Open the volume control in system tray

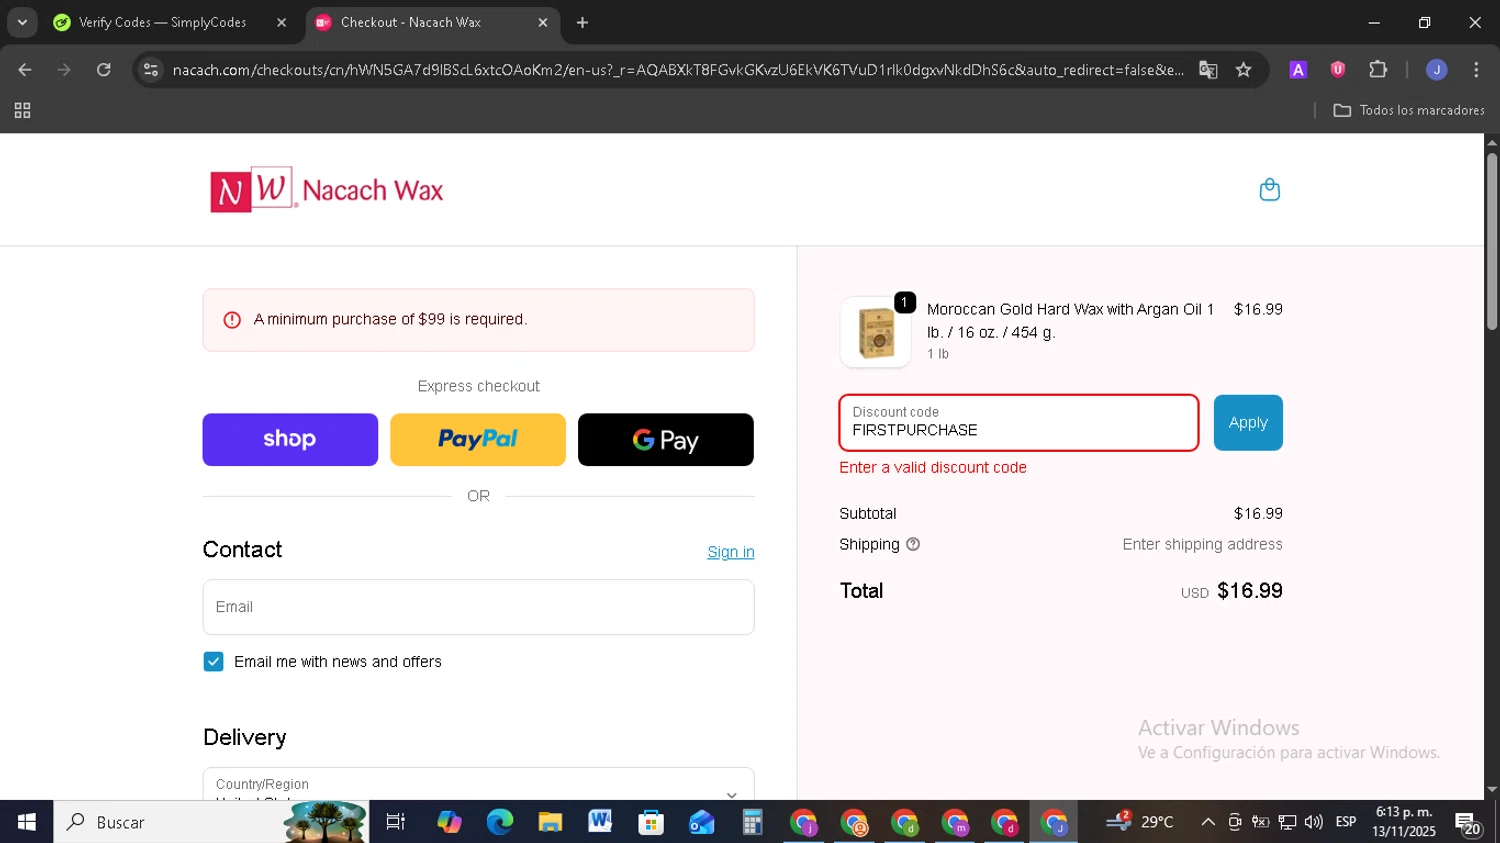tap(1314, 822)
